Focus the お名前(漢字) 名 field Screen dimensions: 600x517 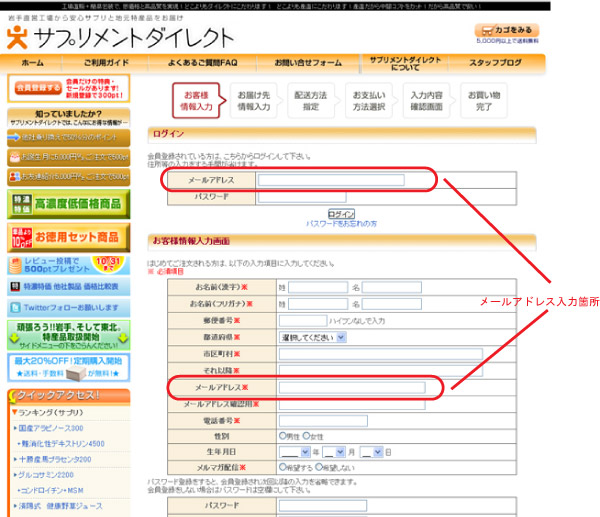392,287
